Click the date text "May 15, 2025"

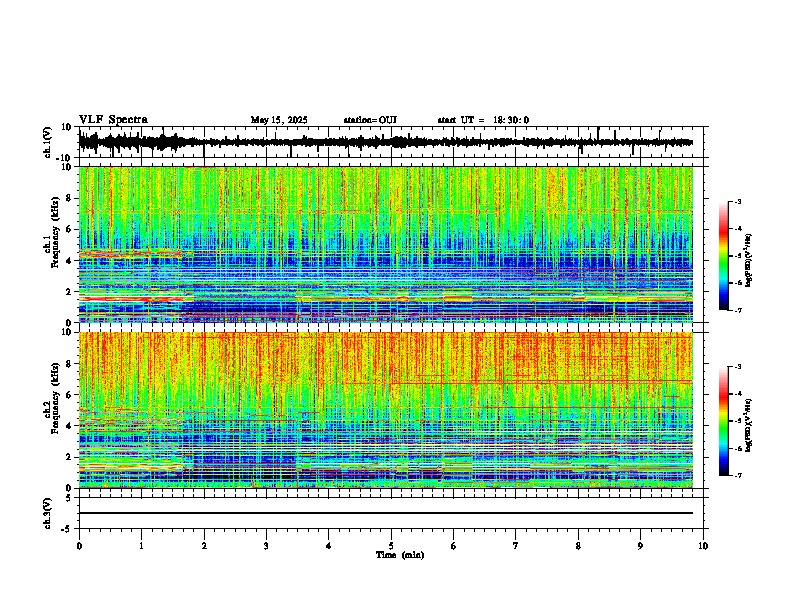(x=279, y=120)
